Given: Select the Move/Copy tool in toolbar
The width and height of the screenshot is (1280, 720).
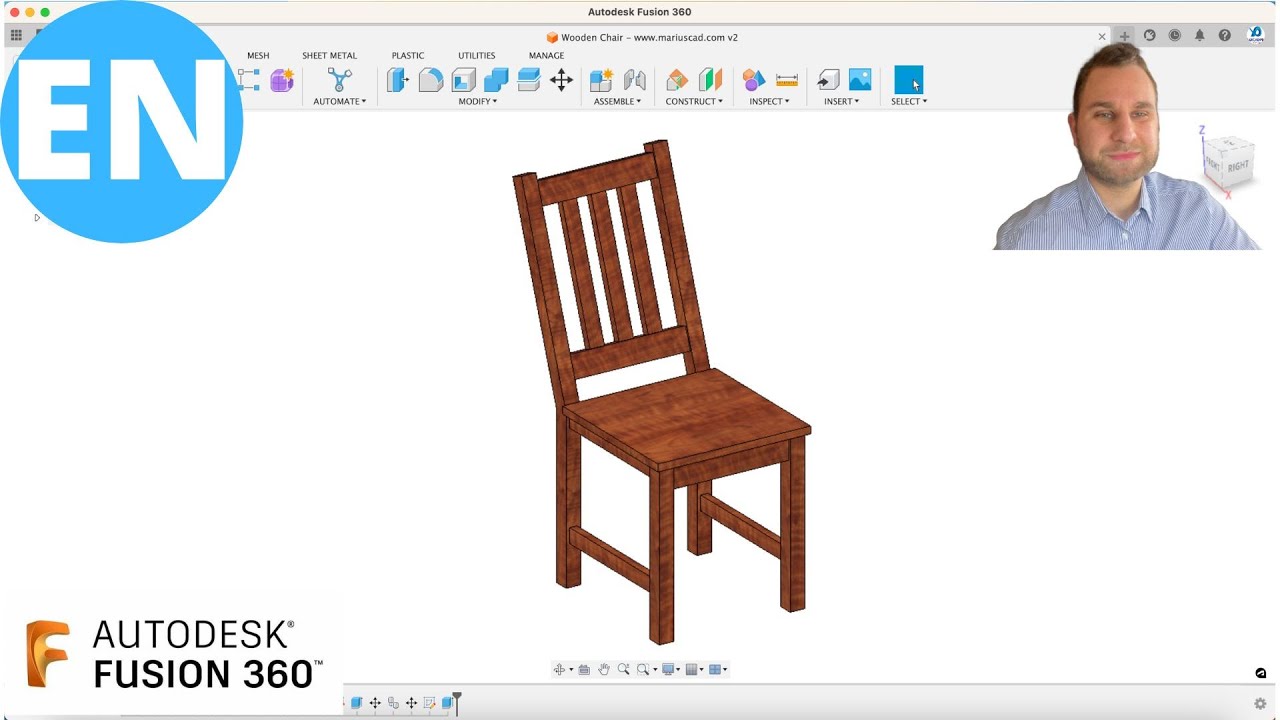Looking at the screenshot, I should 561,80.
